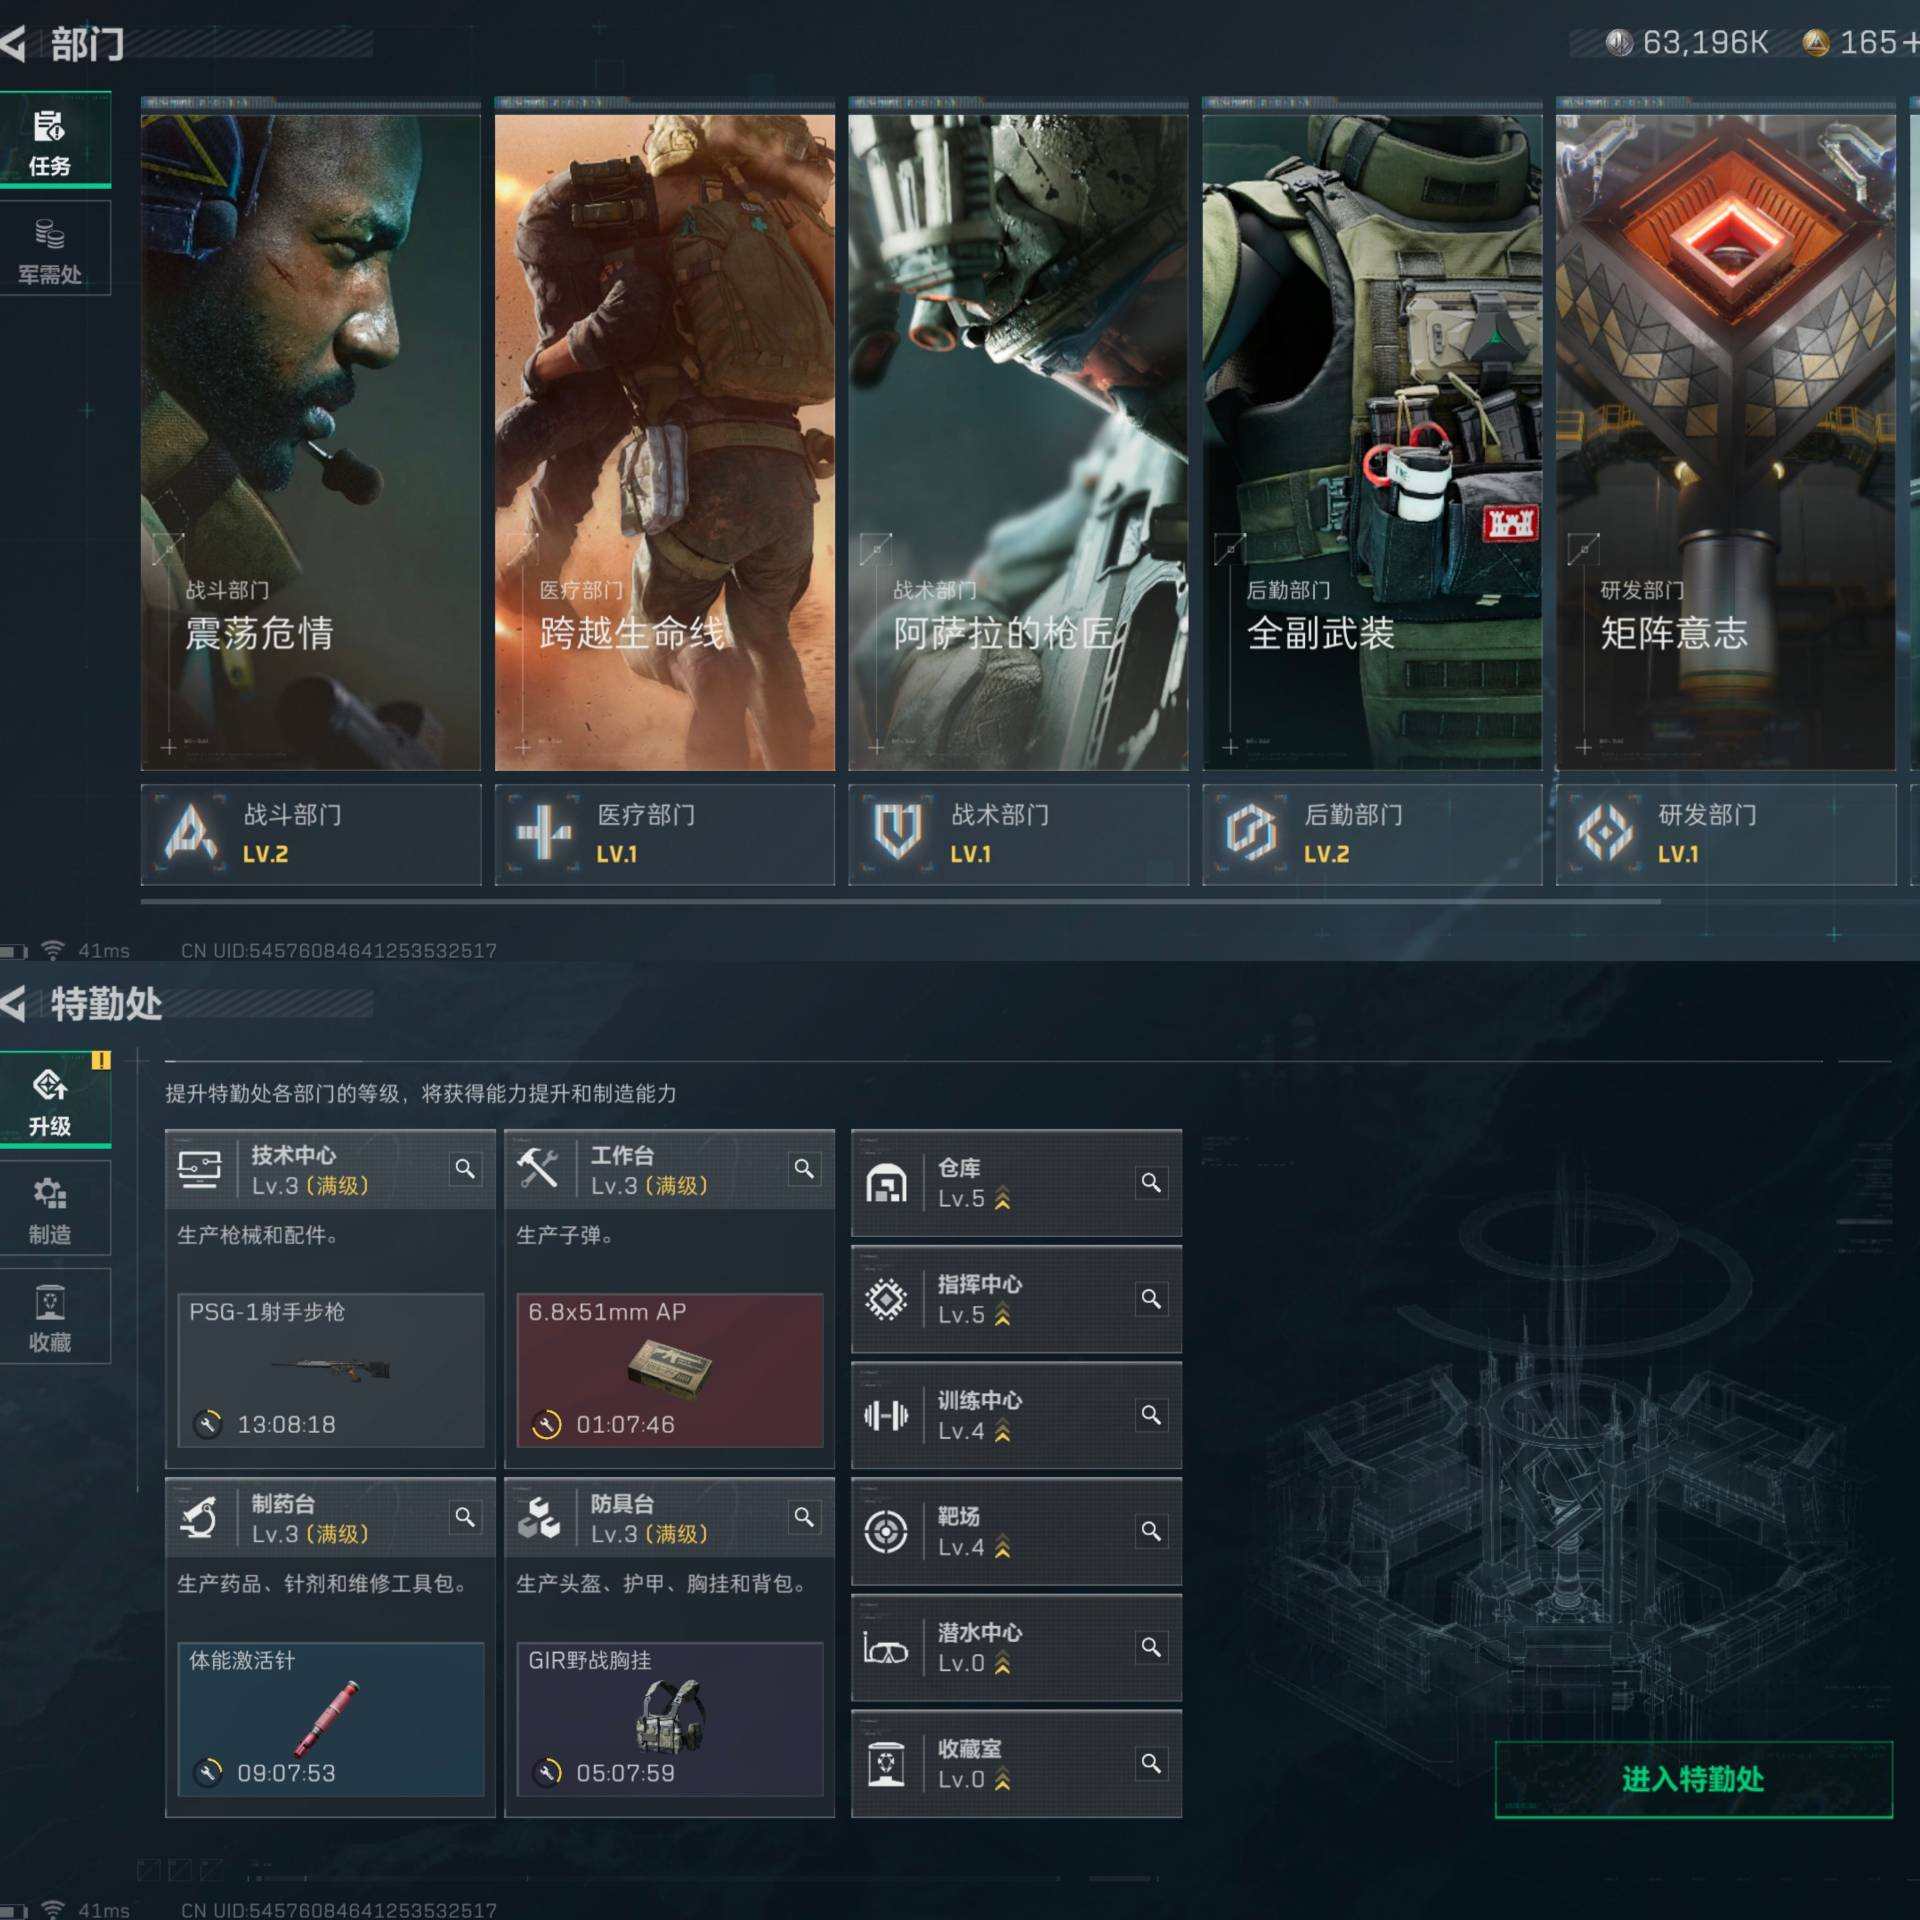This screenshot has height=1920, width=1920.
Task: Open details magnifier for 潜水中心
Action: [x=1151, y=1647]
